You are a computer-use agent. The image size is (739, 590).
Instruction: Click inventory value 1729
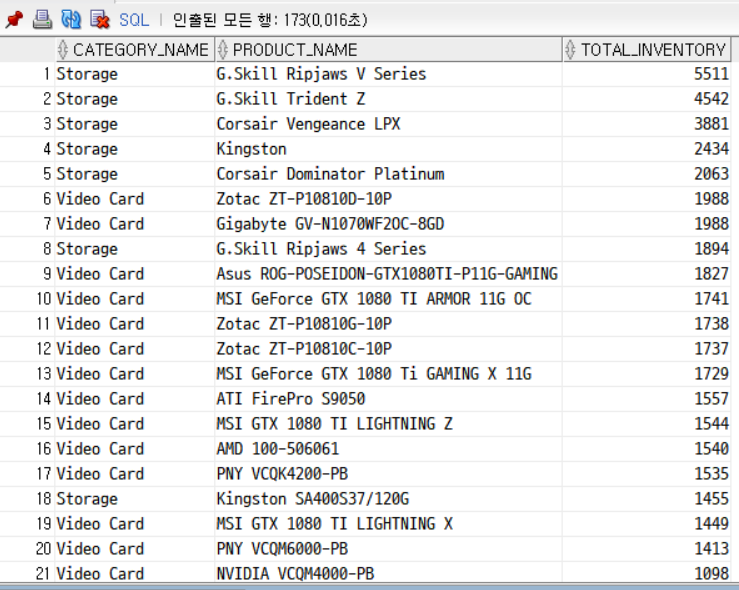coord(711,374)
